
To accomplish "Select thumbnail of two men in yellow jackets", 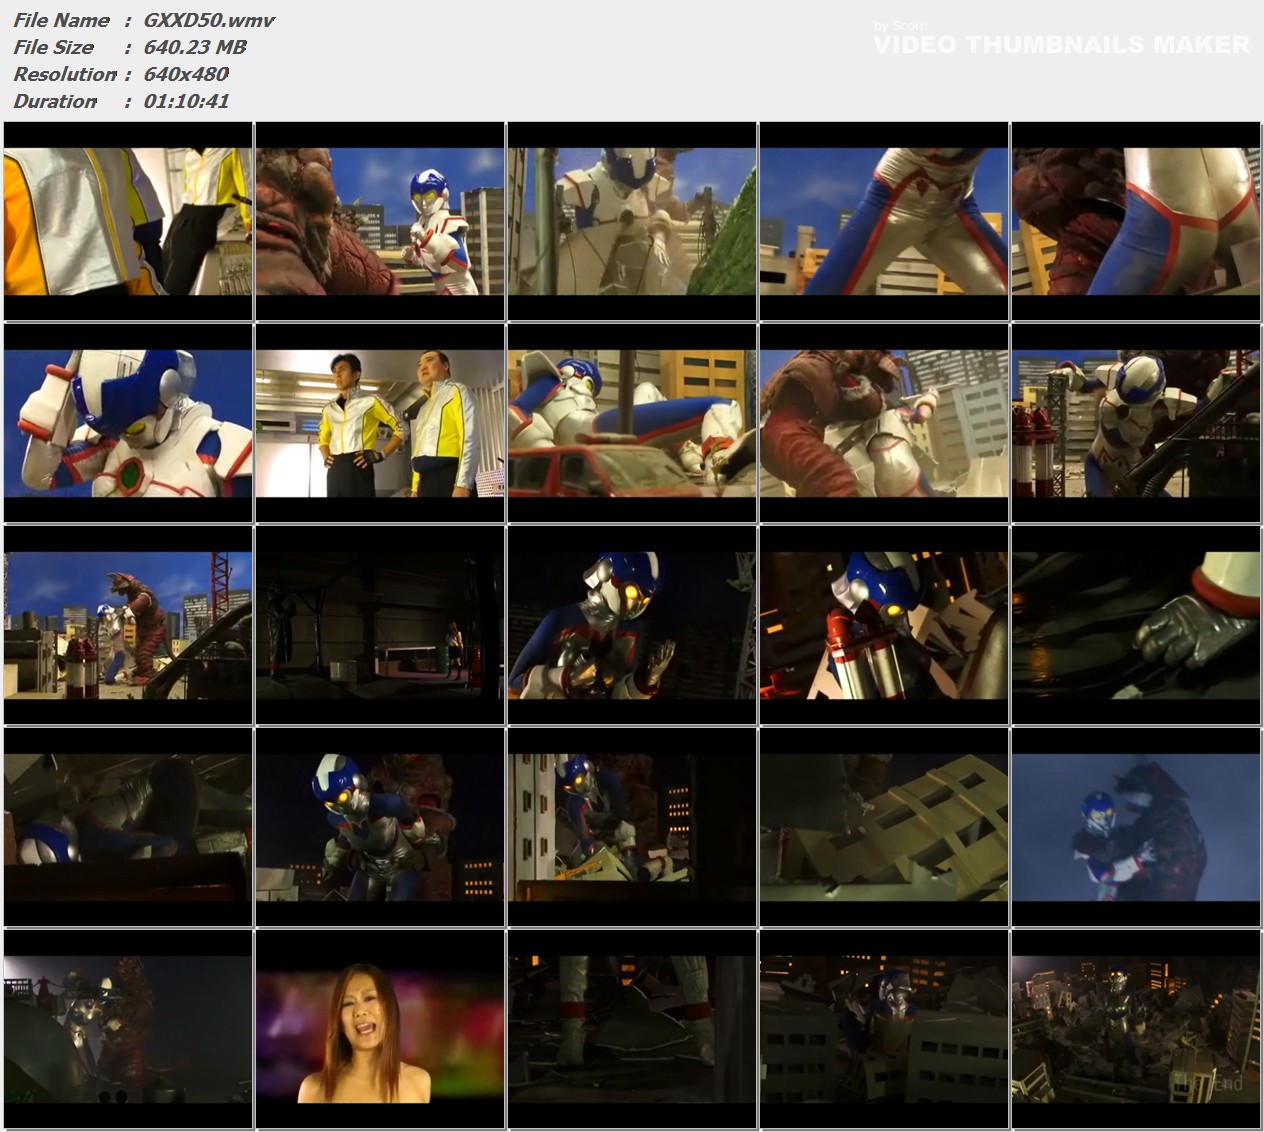I will [x=380, y=423].
